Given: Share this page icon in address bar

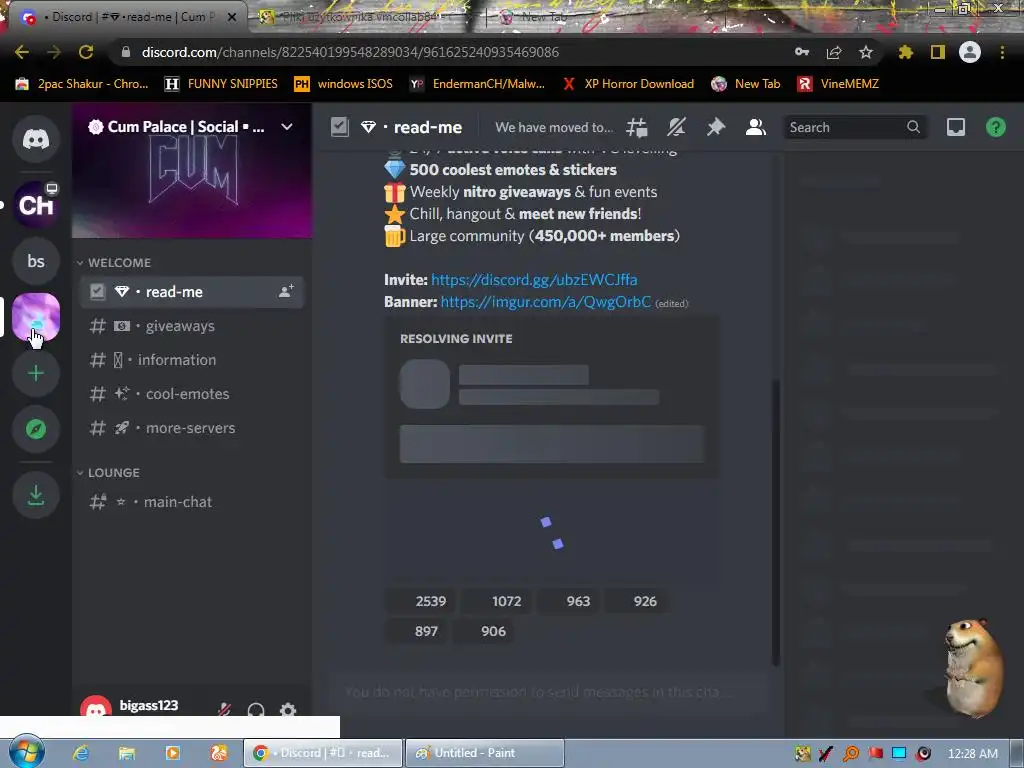Looking at the screenshot, I should pyautogui.click(x=834, y=52).
